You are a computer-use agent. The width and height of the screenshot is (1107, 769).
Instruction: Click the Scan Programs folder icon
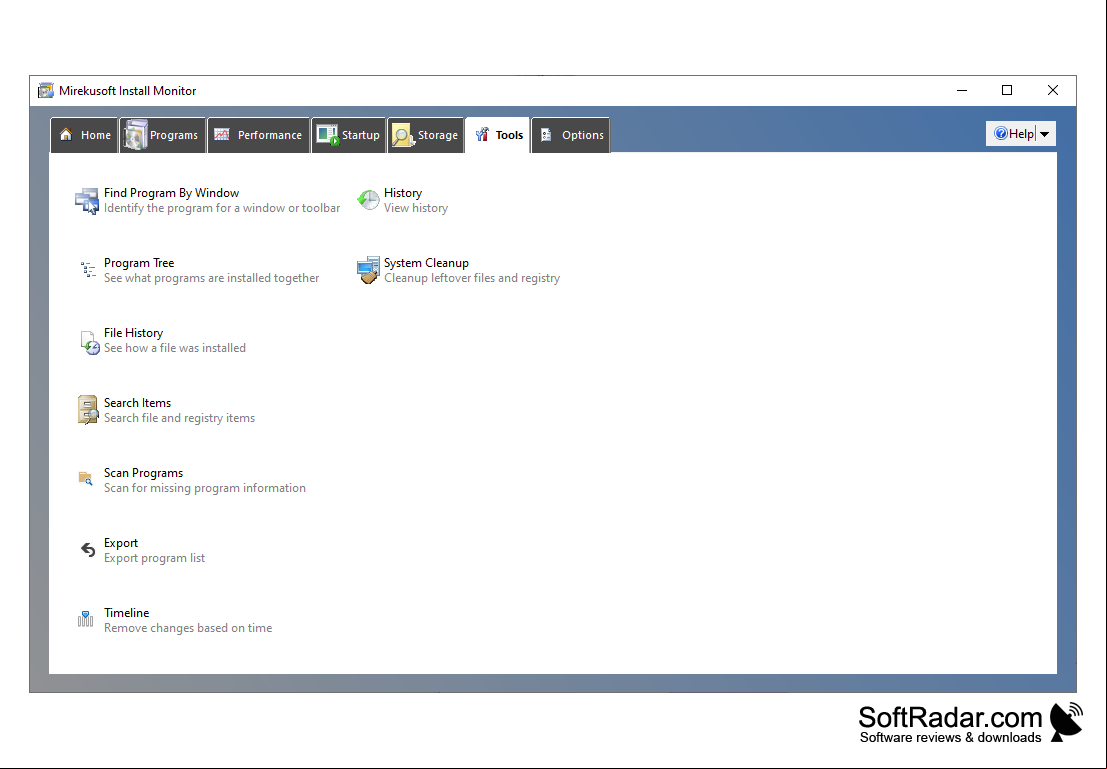click(x=85, y=479)
